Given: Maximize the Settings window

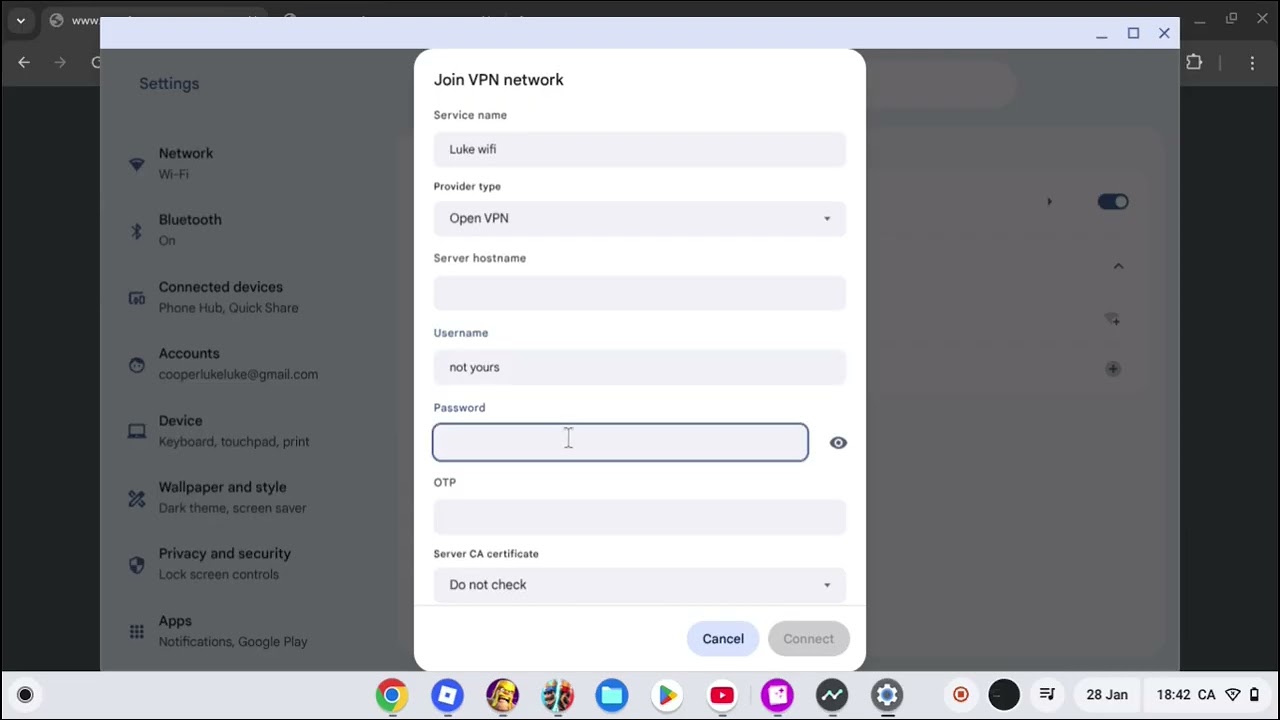Looking at the screenshot, I should [1133, 33].
